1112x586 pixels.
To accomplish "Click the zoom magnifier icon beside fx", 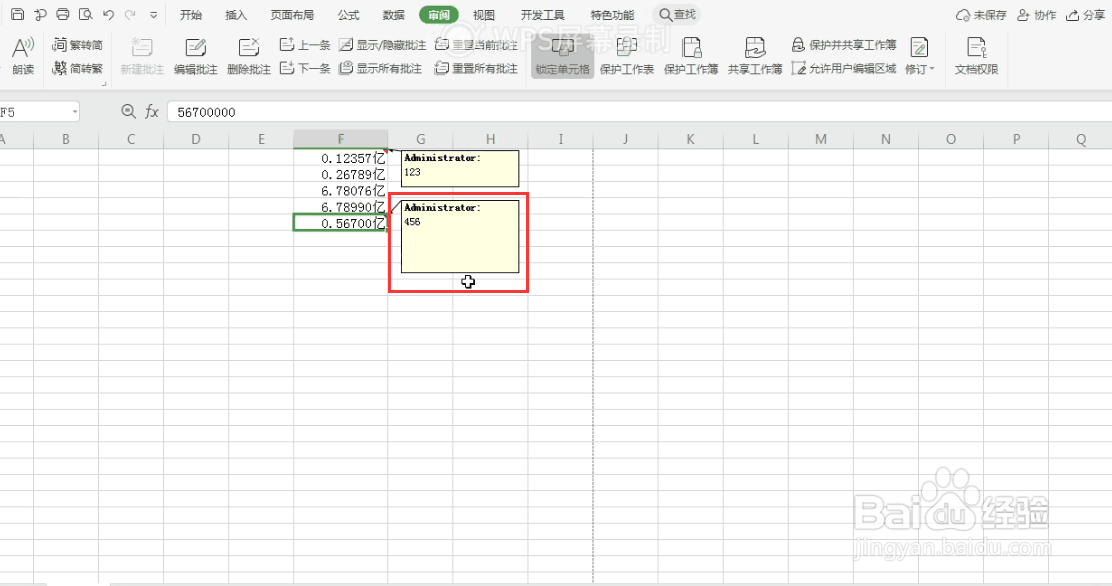I will tap(128, 111).
